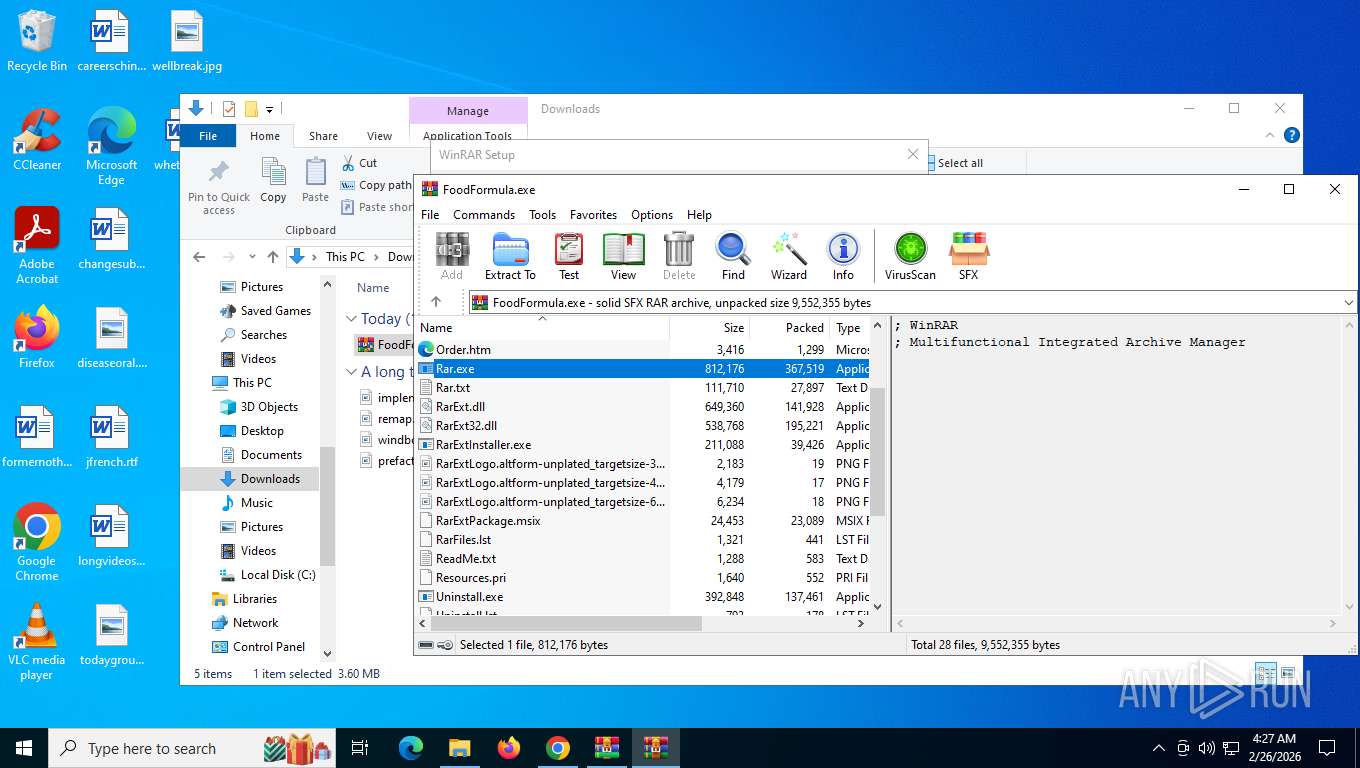Open the WinRAR Help menu
Image resolution: width=1360 pixels, height=768 pixels.
click(699, 215)
